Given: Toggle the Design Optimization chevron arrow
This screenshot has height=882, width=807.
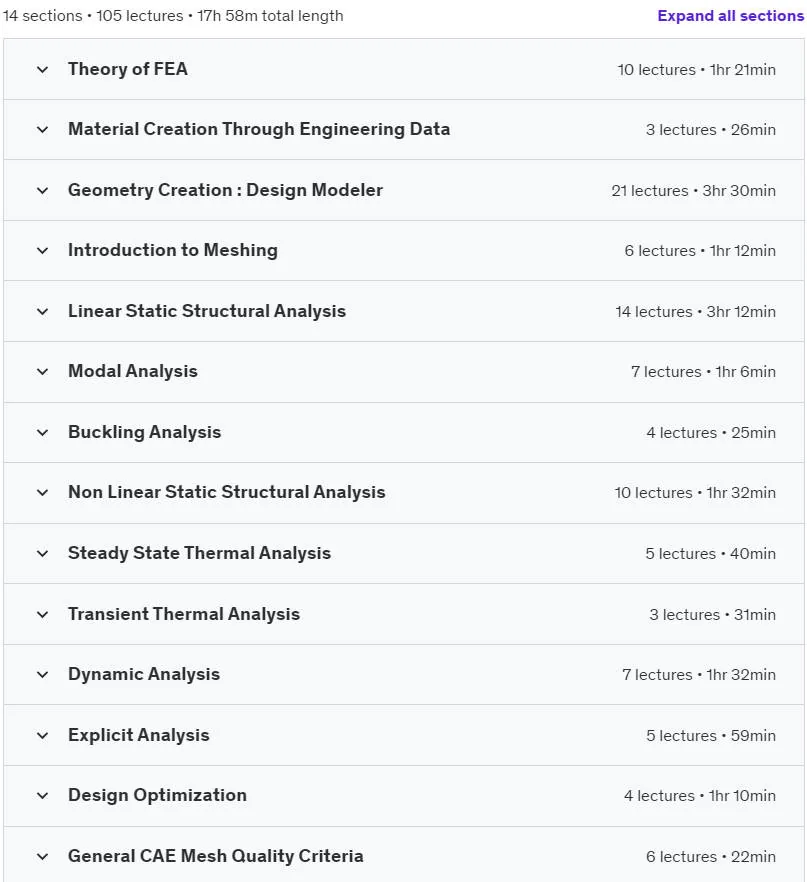Looking at the screenshot, I should tap(42, 796).
